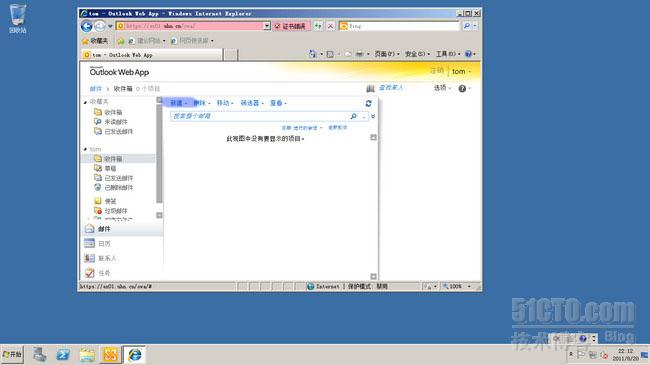Select 便笺 notes folder
The width and height of the screenshot is (650, 365).
105,201
